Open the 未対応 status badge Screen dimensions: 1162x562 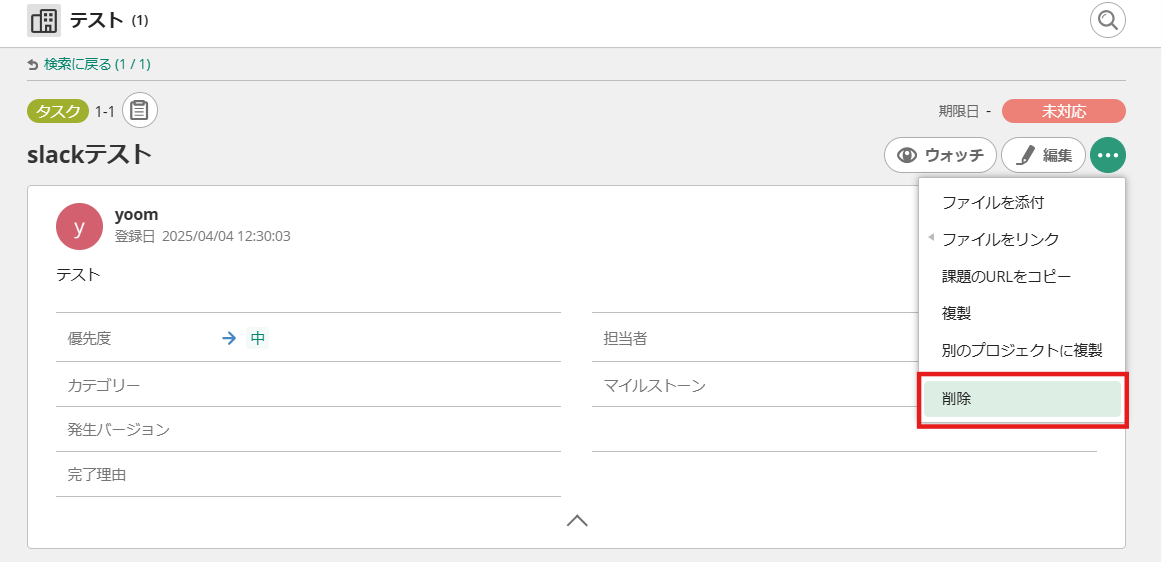tap(1063, 111)
